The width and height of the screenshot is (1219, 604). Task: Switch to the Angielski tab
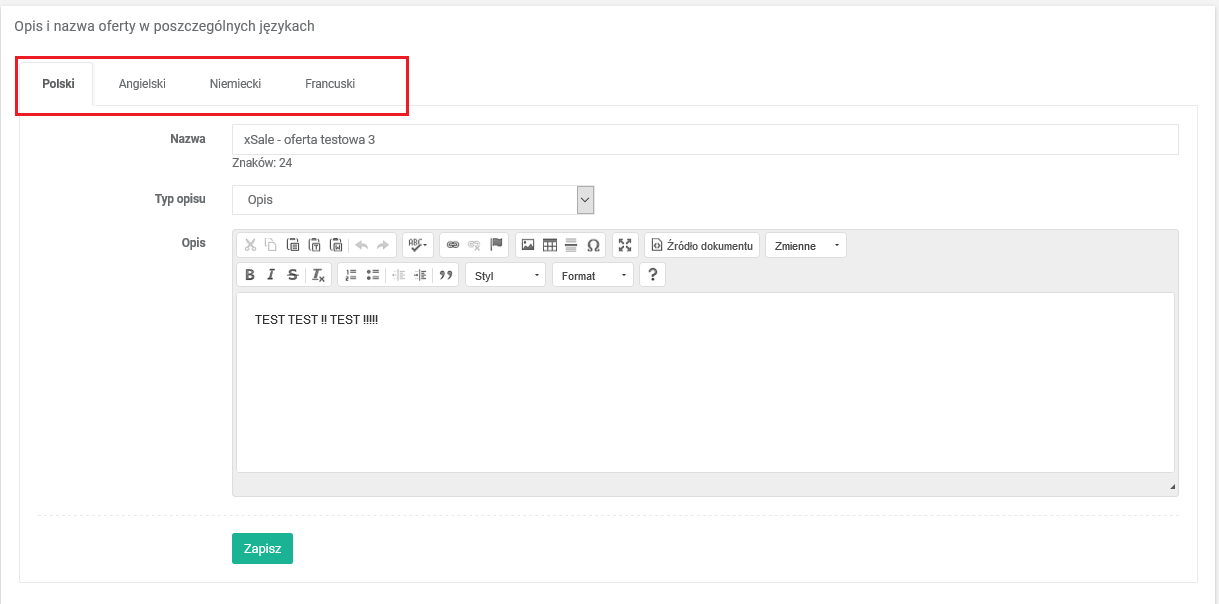pos(142,84)
